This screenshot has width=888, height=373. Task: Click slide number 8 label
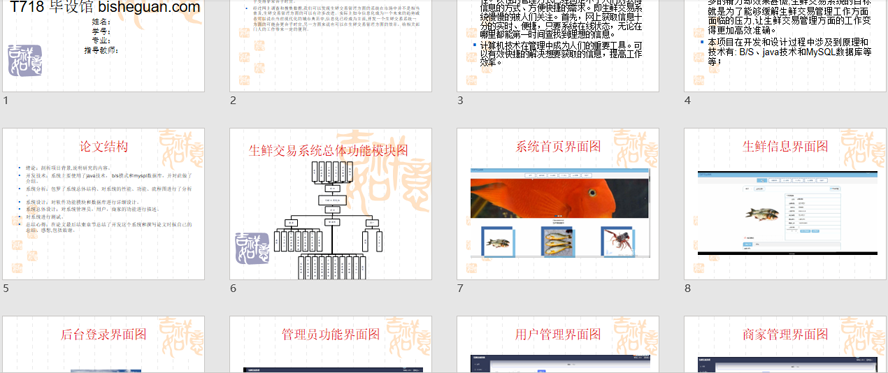pyautogui.click(x=688, y=289)
